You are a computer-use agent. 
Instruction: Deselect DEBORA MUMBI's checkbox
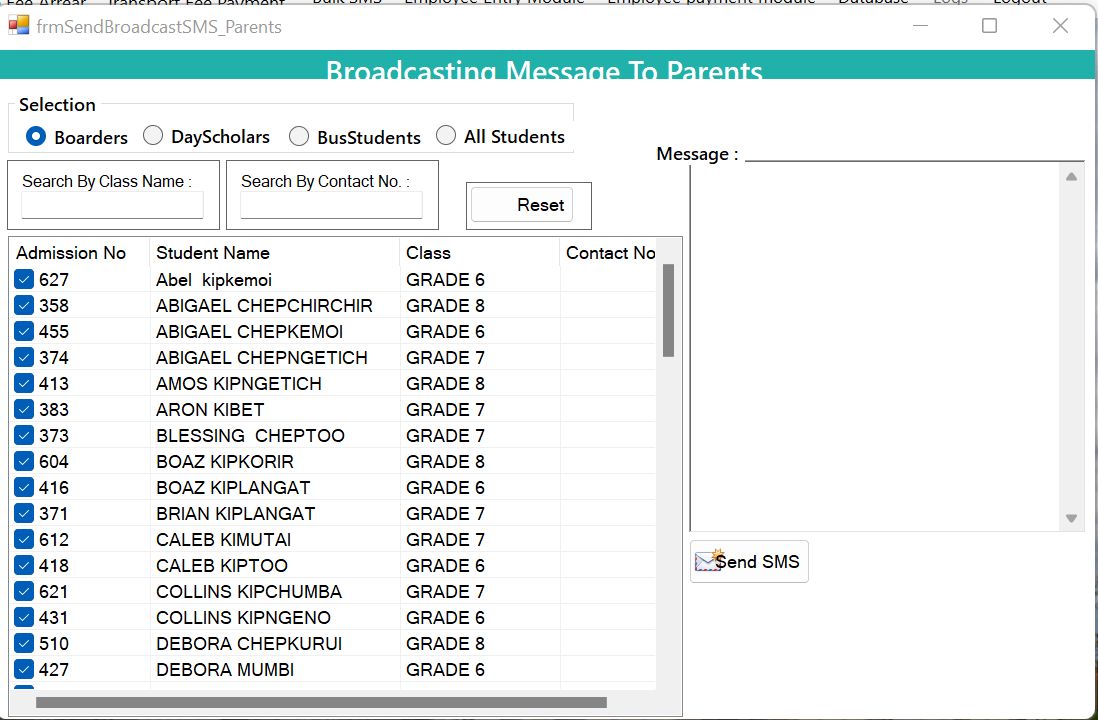(x=24, y=670)
